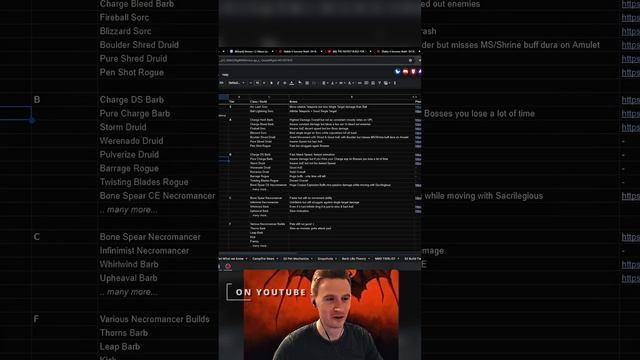Viewport: 640px width, 360px height.
Task: Click the red circular taskbar icon below the sheet
Action: coord(228,267)
